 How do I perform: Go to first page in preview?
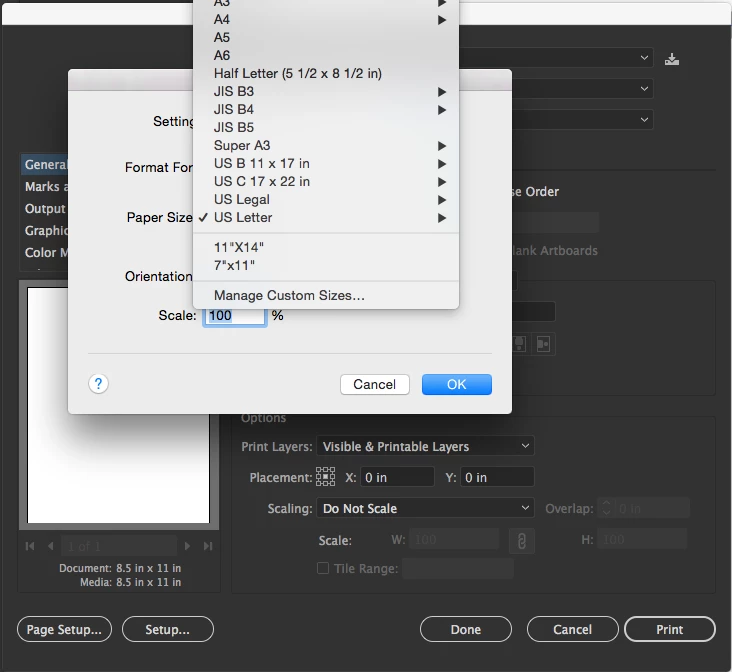(30, 546)
